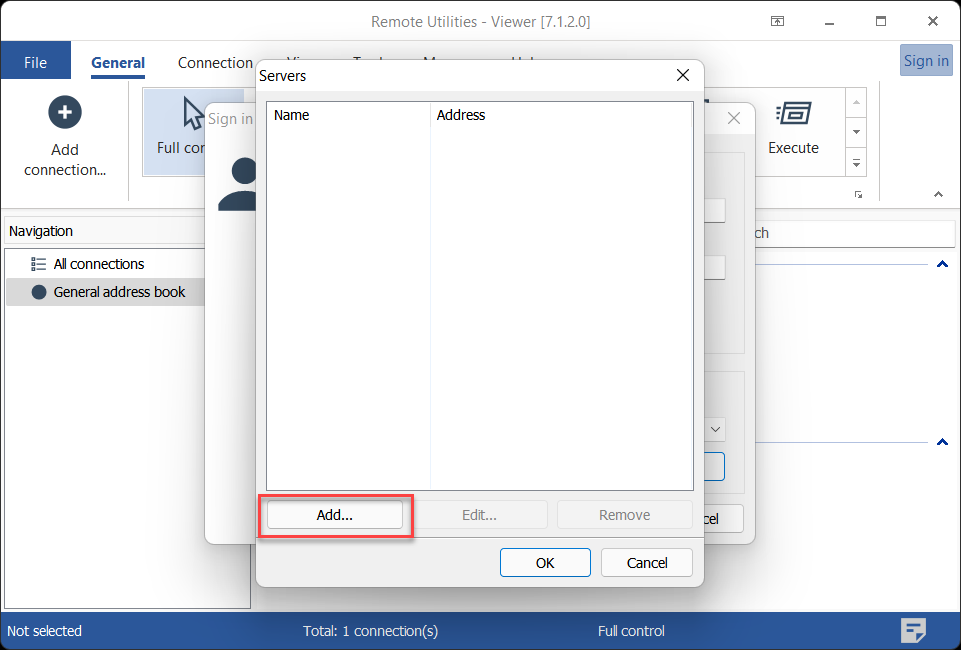Cancel the Servers dialog
The width and height of the screenshot is (961, 650).
click(647, 563)
